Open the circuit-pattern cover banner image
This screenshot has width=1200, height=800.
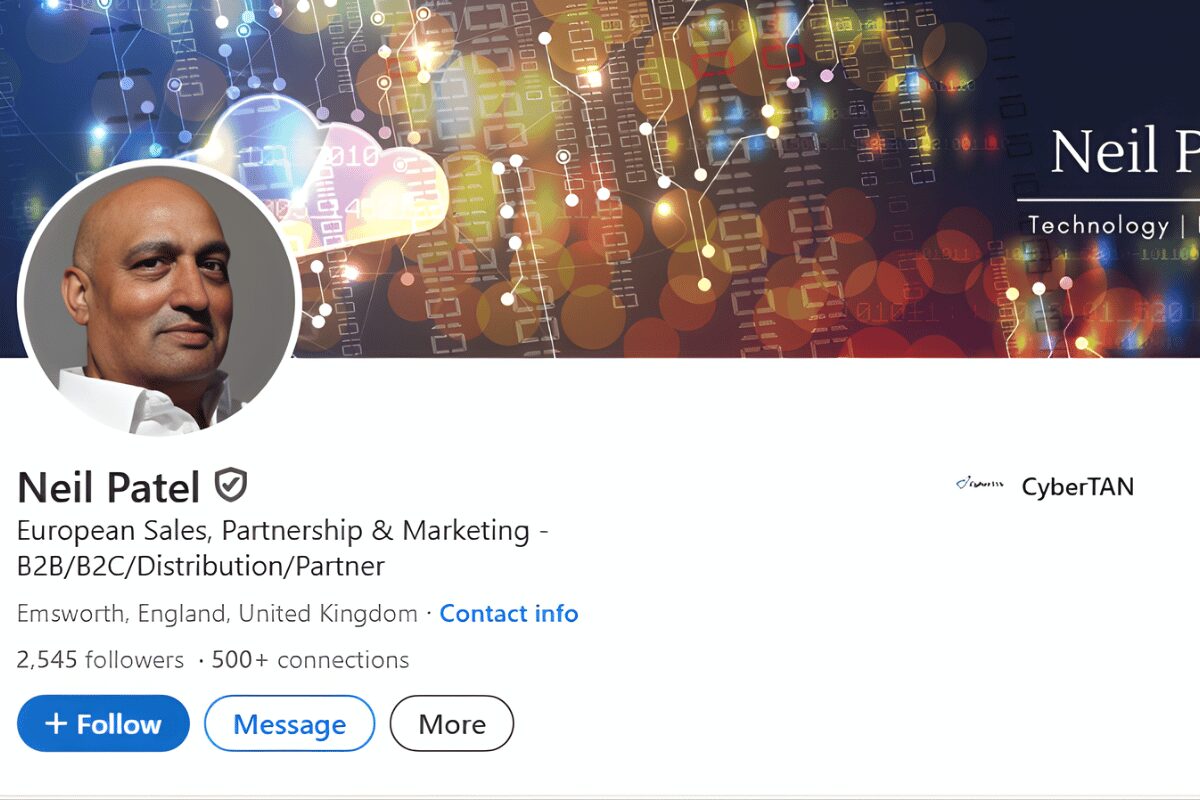tap(700, 150)
